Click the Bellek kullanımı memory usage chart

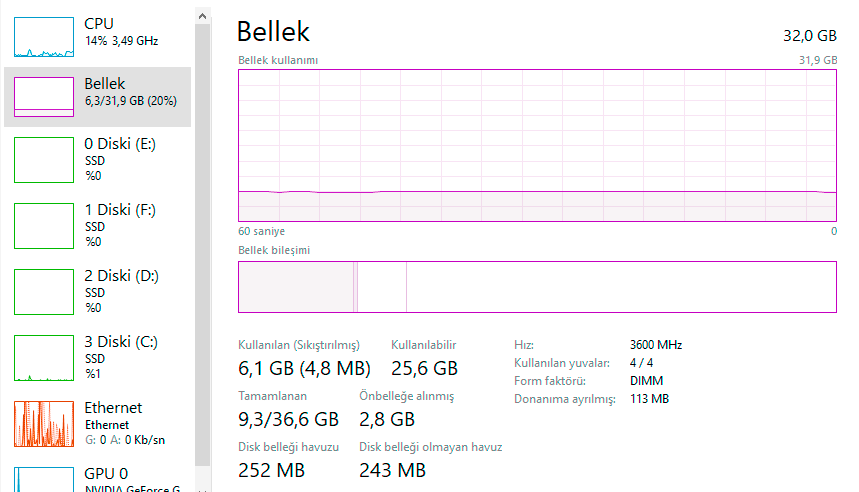[x=537, y=145]
